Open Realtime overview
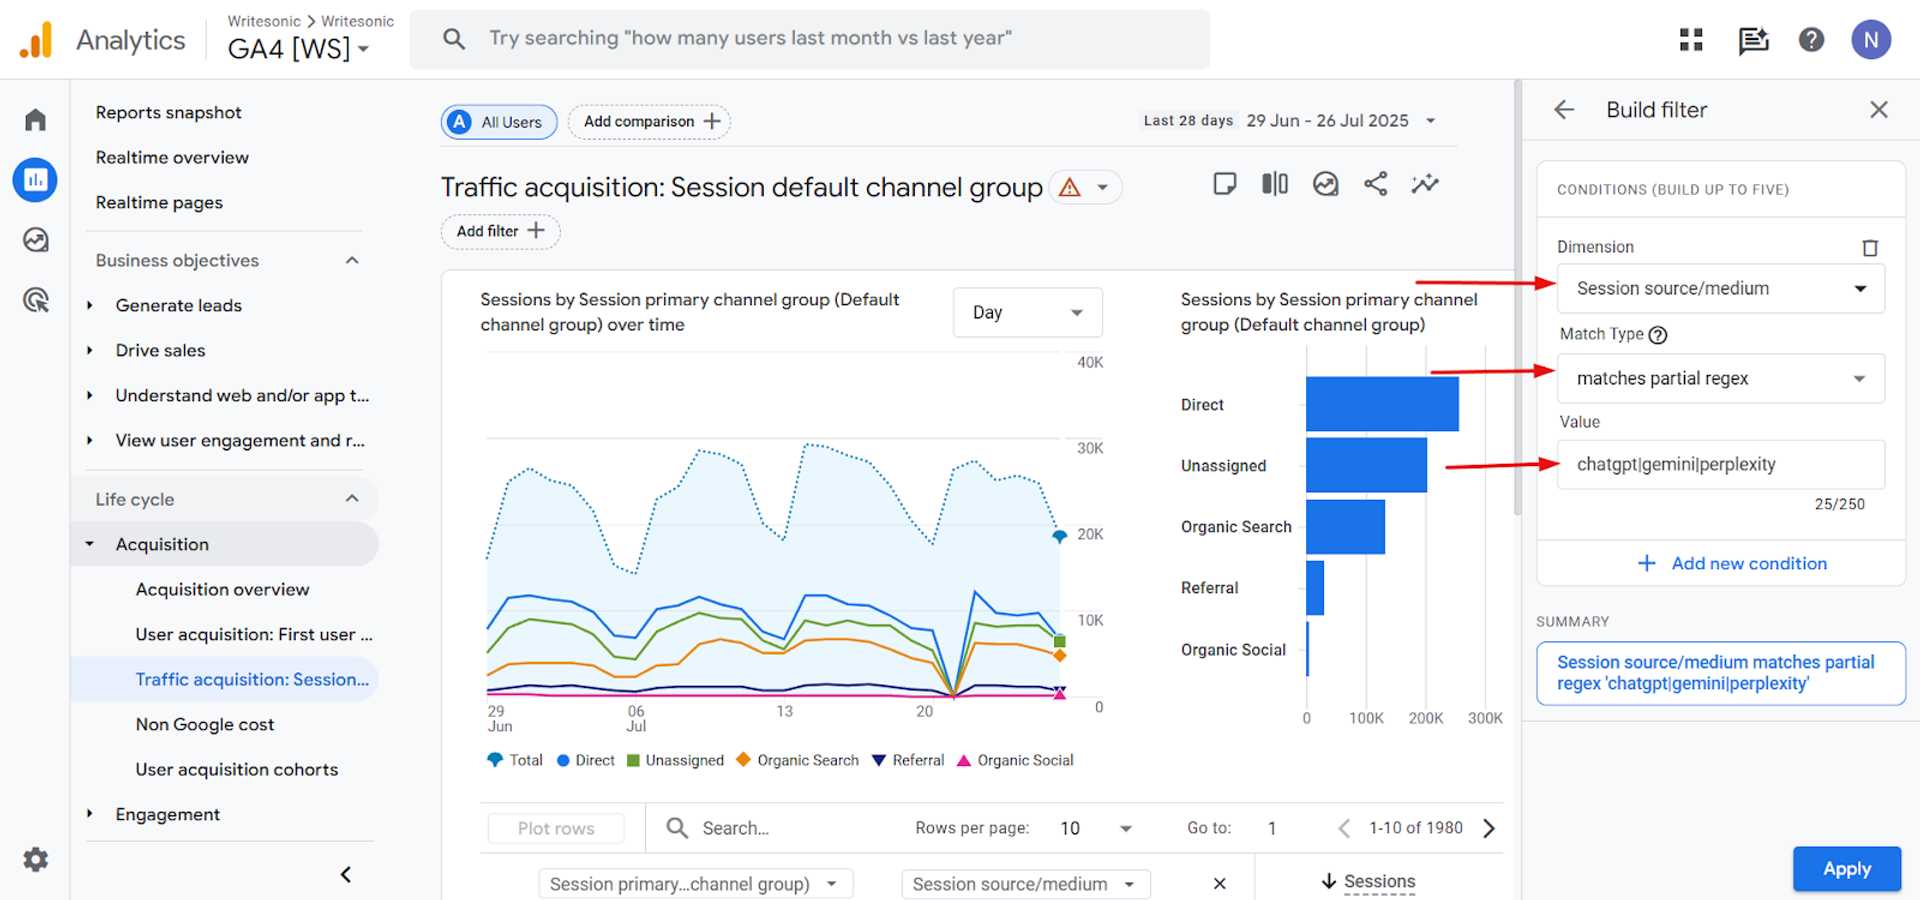 [x=172, y=158]
